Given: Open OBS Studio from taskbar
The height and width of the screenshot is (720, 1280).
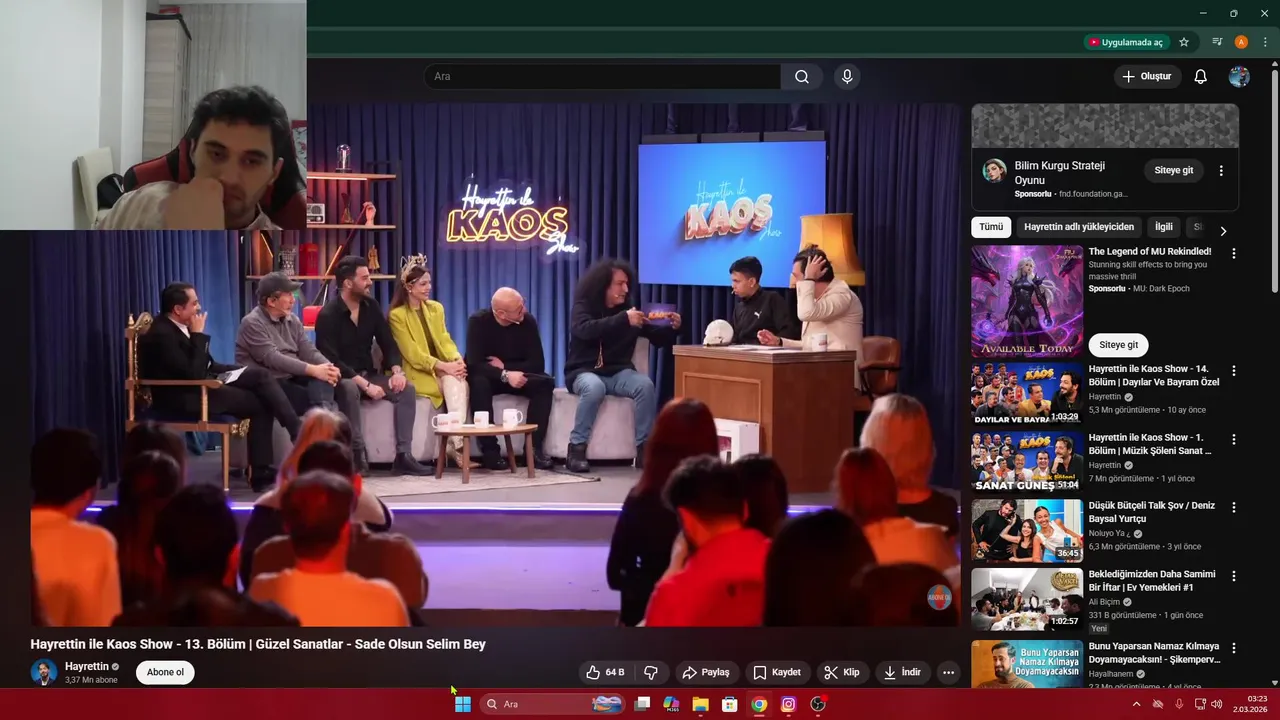Looking at the screenshot, I should click(x=818, y=704).
